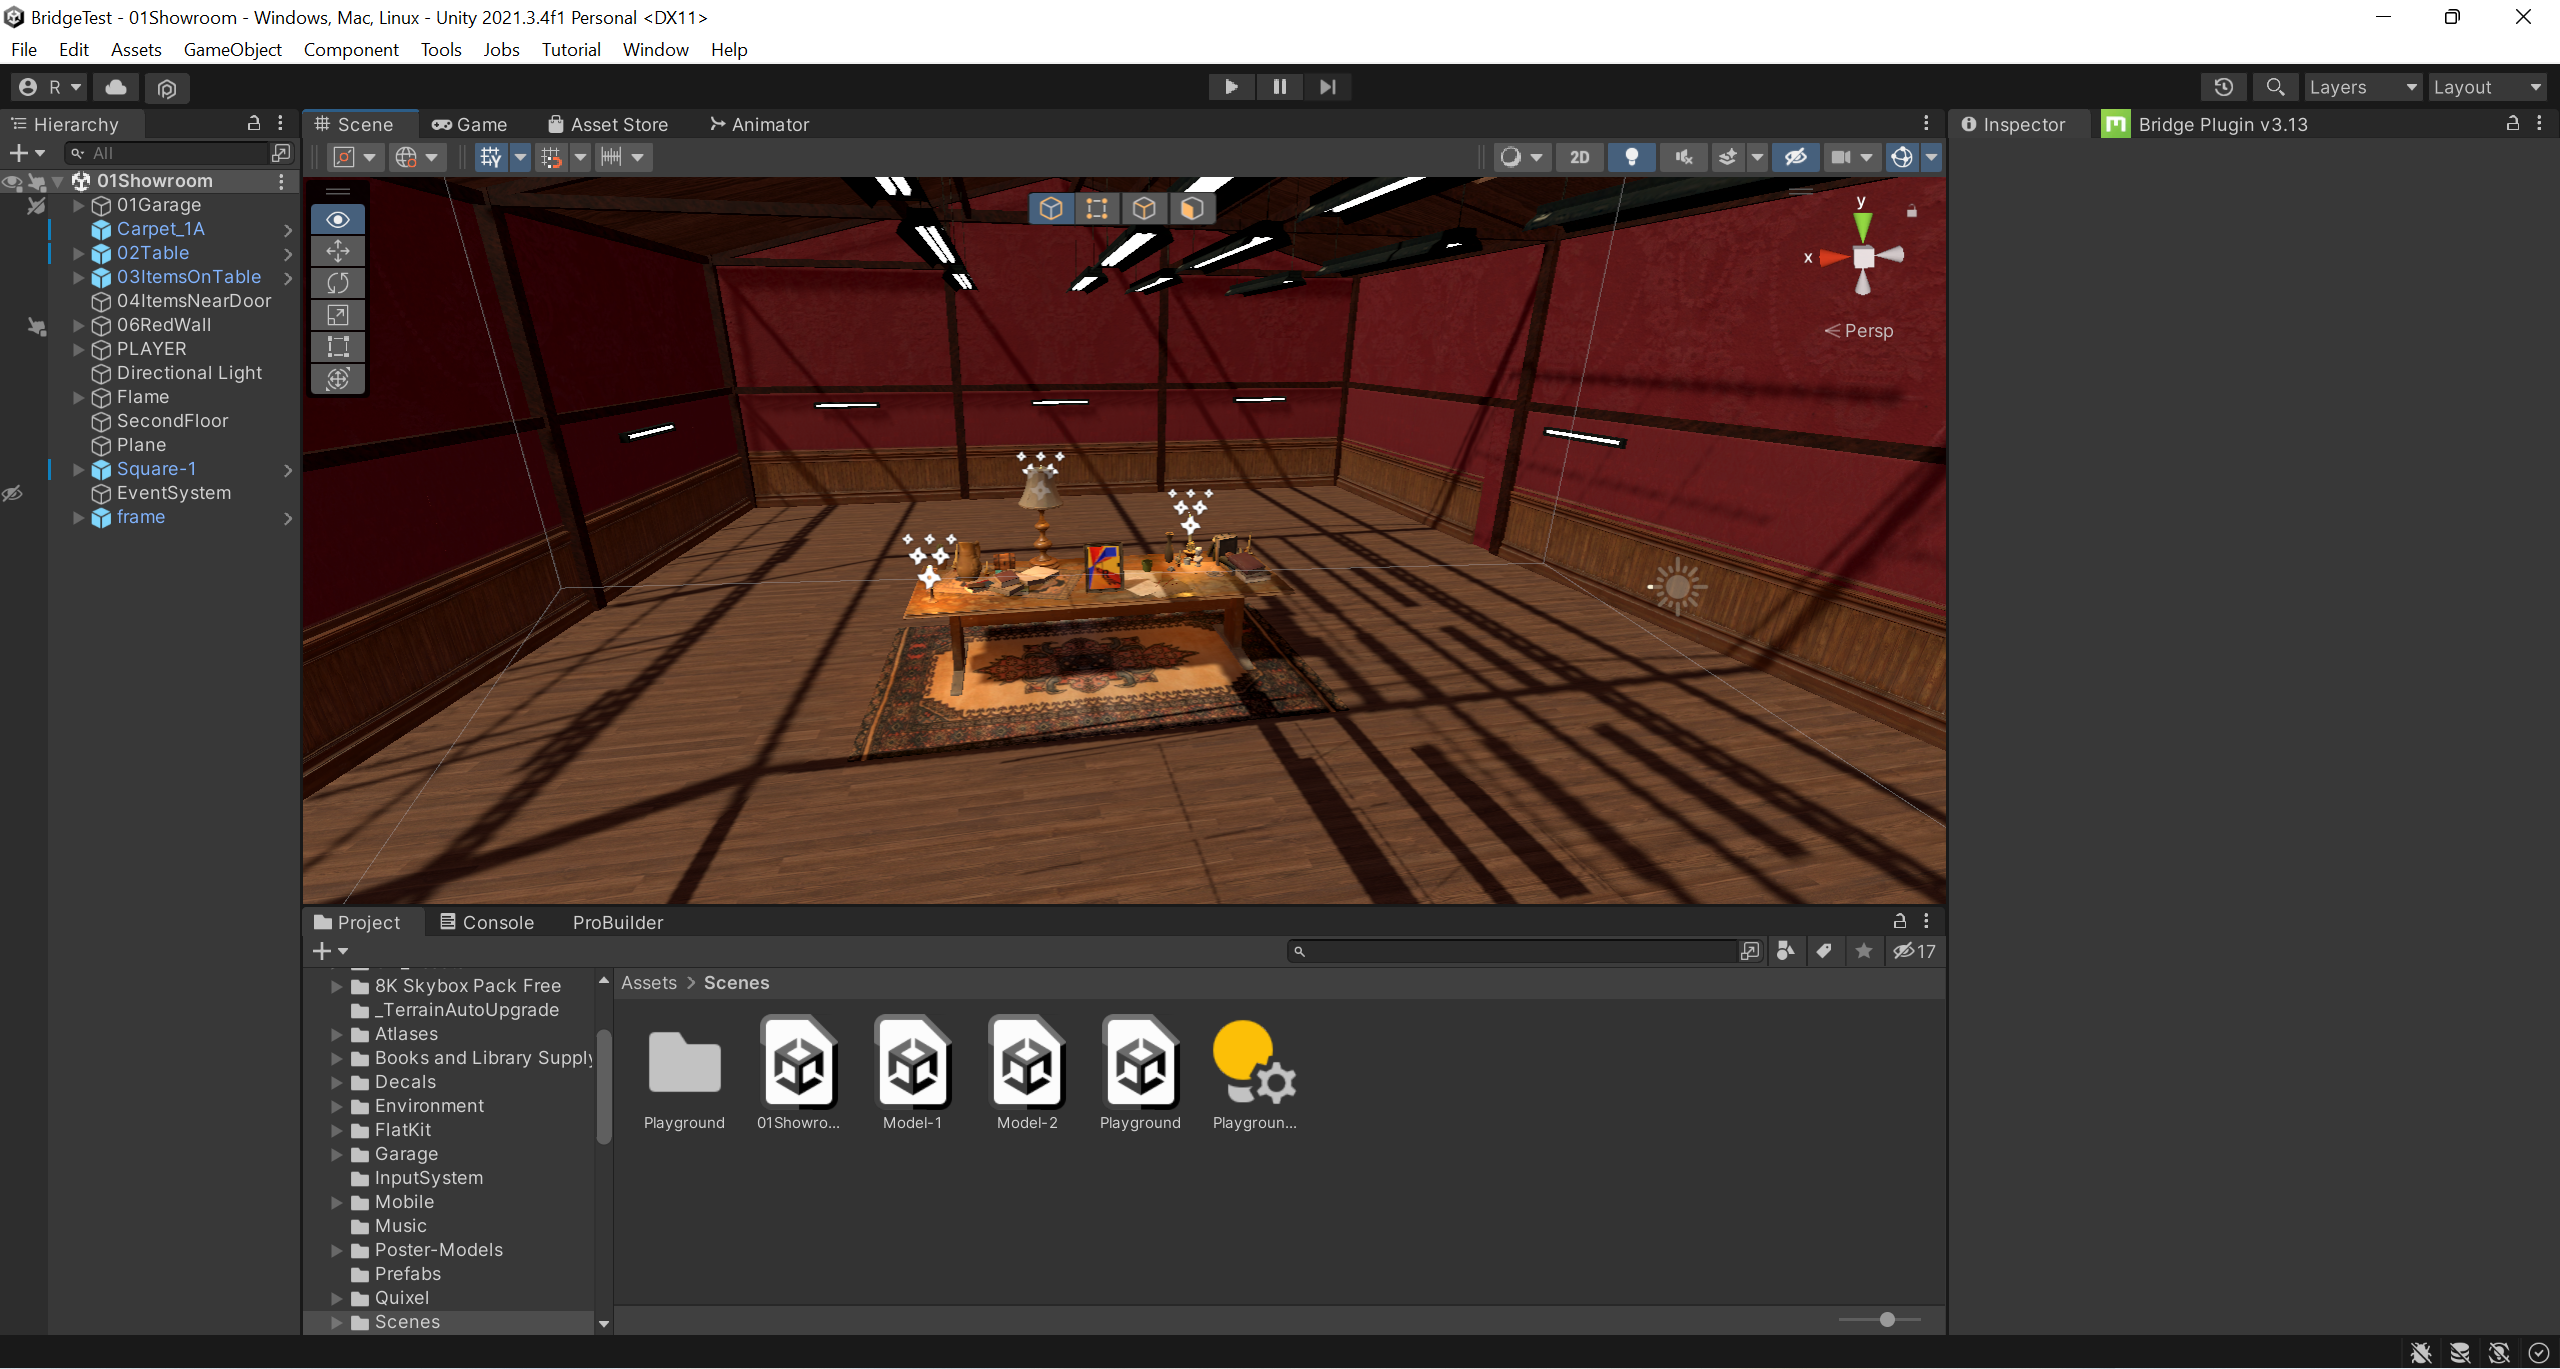Viewport: 2560px width, 1369px height.
Task: Toggle scene lighting bulb
Action: (x=1631, y=157)
